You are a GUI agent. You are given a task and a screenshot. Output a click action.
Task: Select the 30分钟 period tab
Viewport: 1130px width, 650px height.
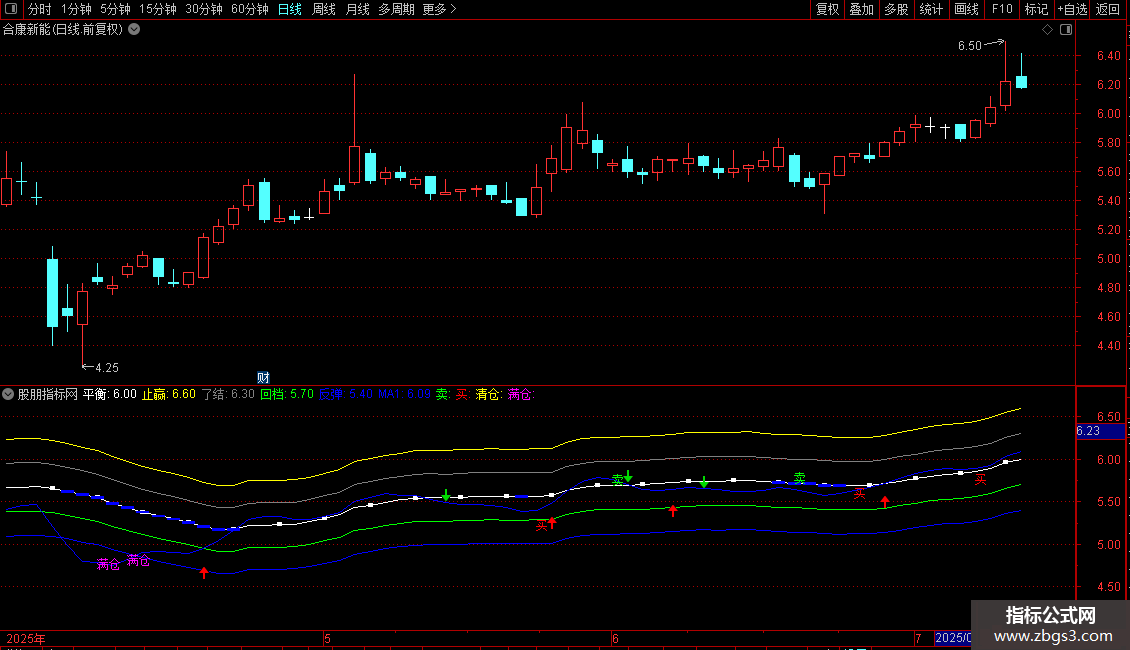204,9
